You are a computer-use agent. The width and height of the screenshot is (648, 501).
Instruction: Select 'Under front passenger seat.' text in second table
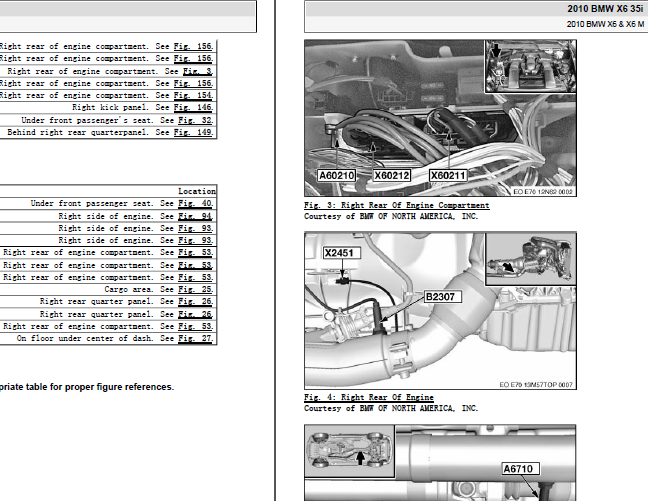point(92,203)
